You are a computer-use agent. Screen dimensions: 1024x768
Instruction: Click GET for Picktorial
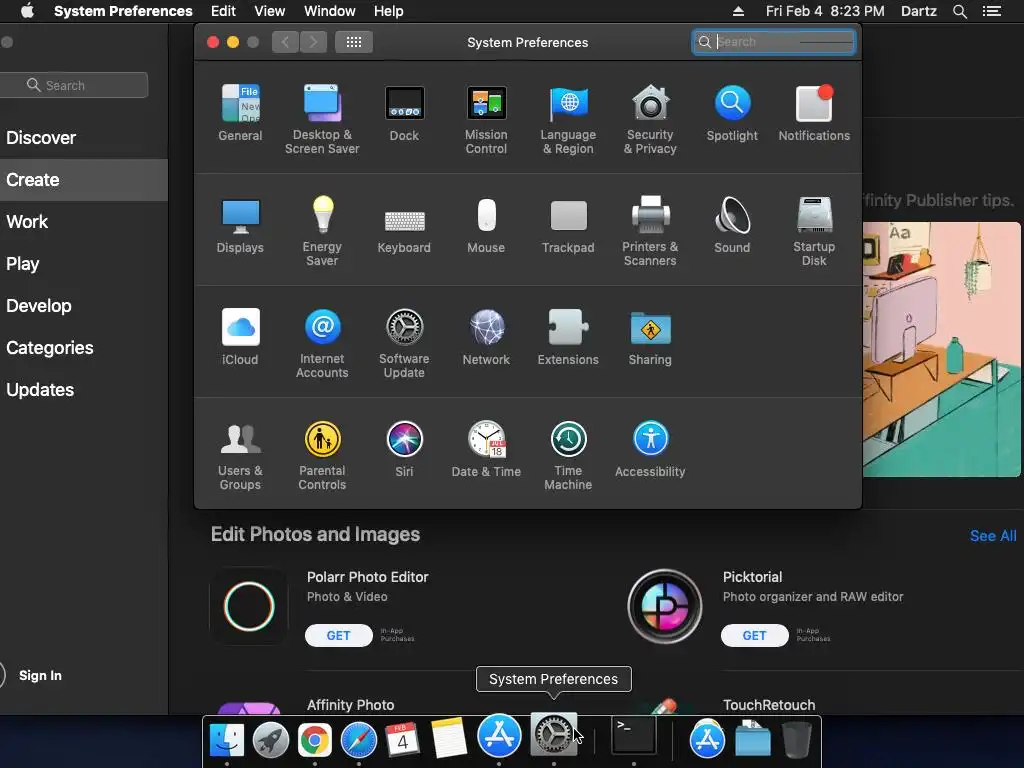tap(754, 635)
